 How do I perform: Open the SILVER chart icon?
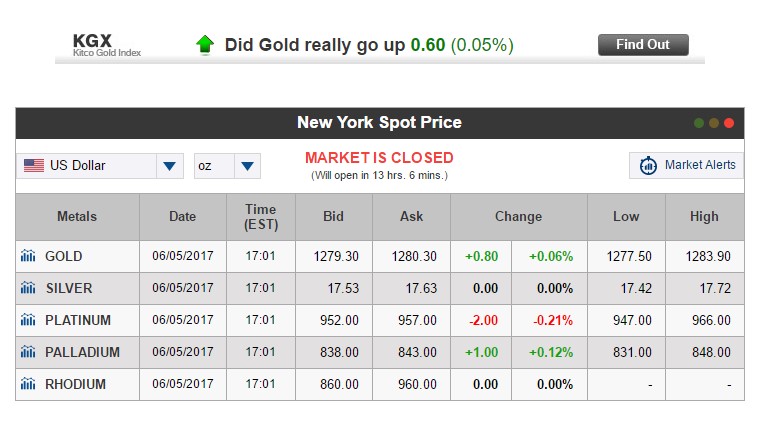pos(28,288)
